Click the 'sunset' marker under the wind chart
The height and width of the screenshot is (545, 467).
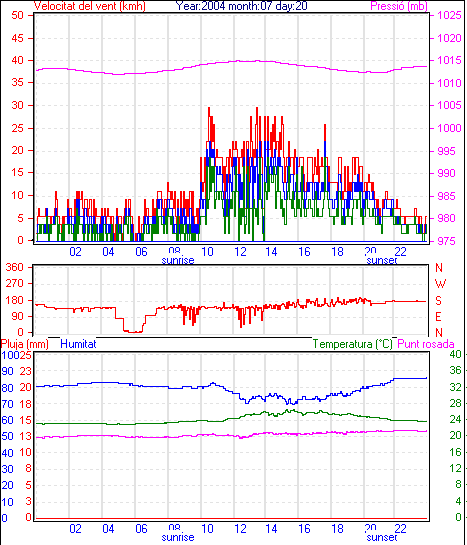[382, 260]
